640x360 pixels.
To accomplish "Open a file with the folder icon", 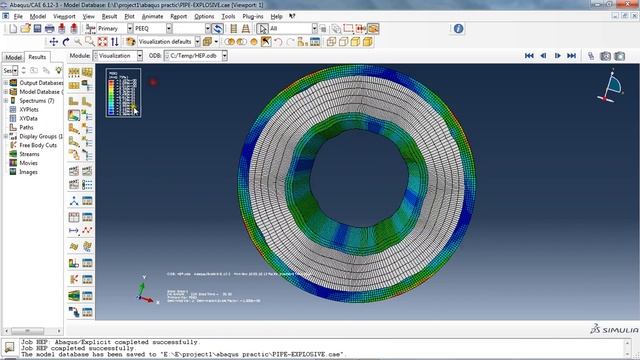I will [x=25, y=29].
